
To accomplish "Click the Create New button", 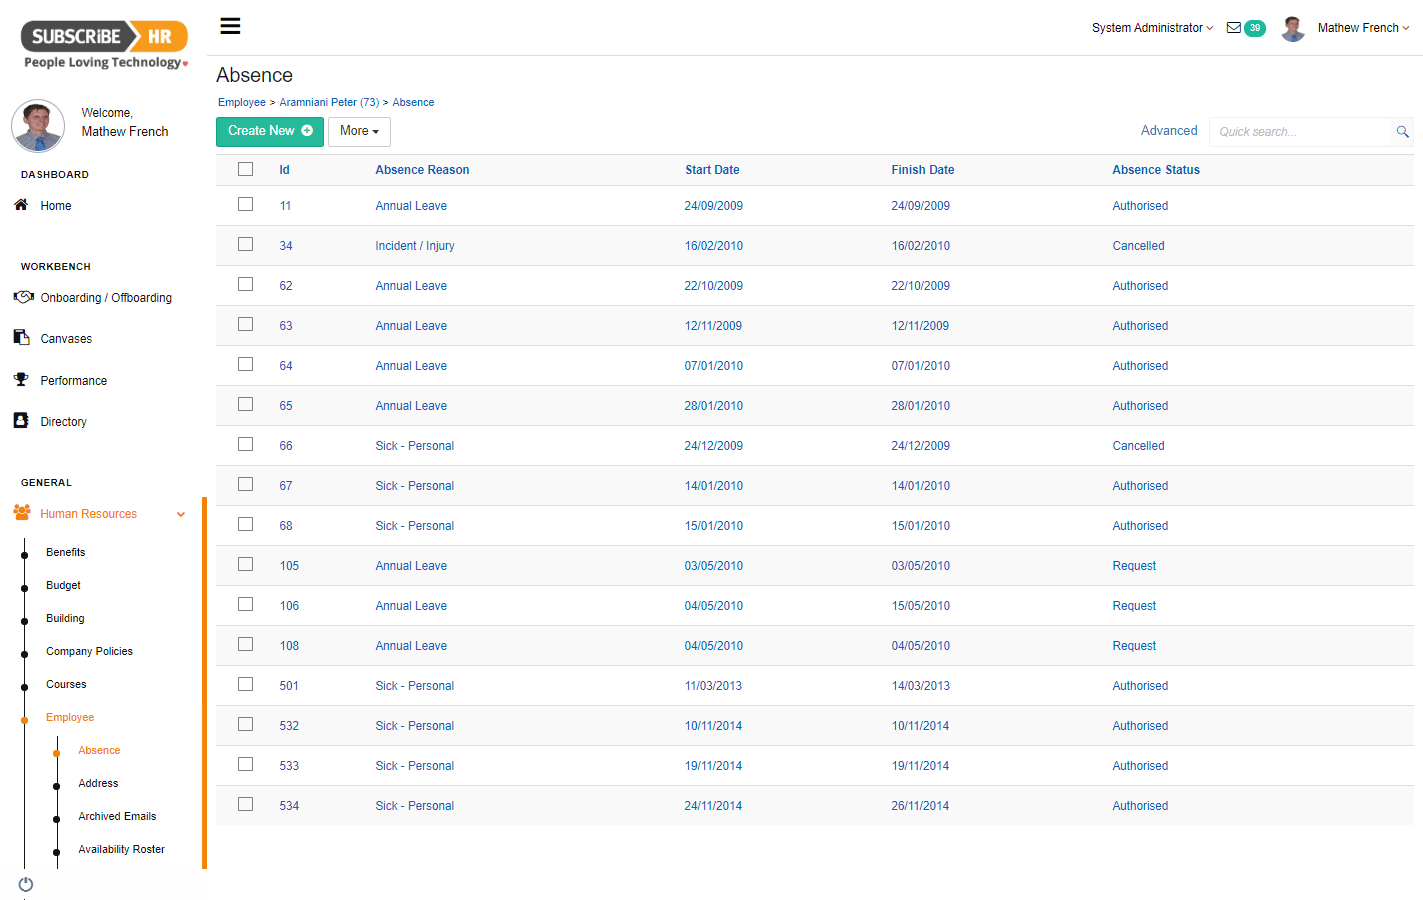I will (x=269, y=131).
